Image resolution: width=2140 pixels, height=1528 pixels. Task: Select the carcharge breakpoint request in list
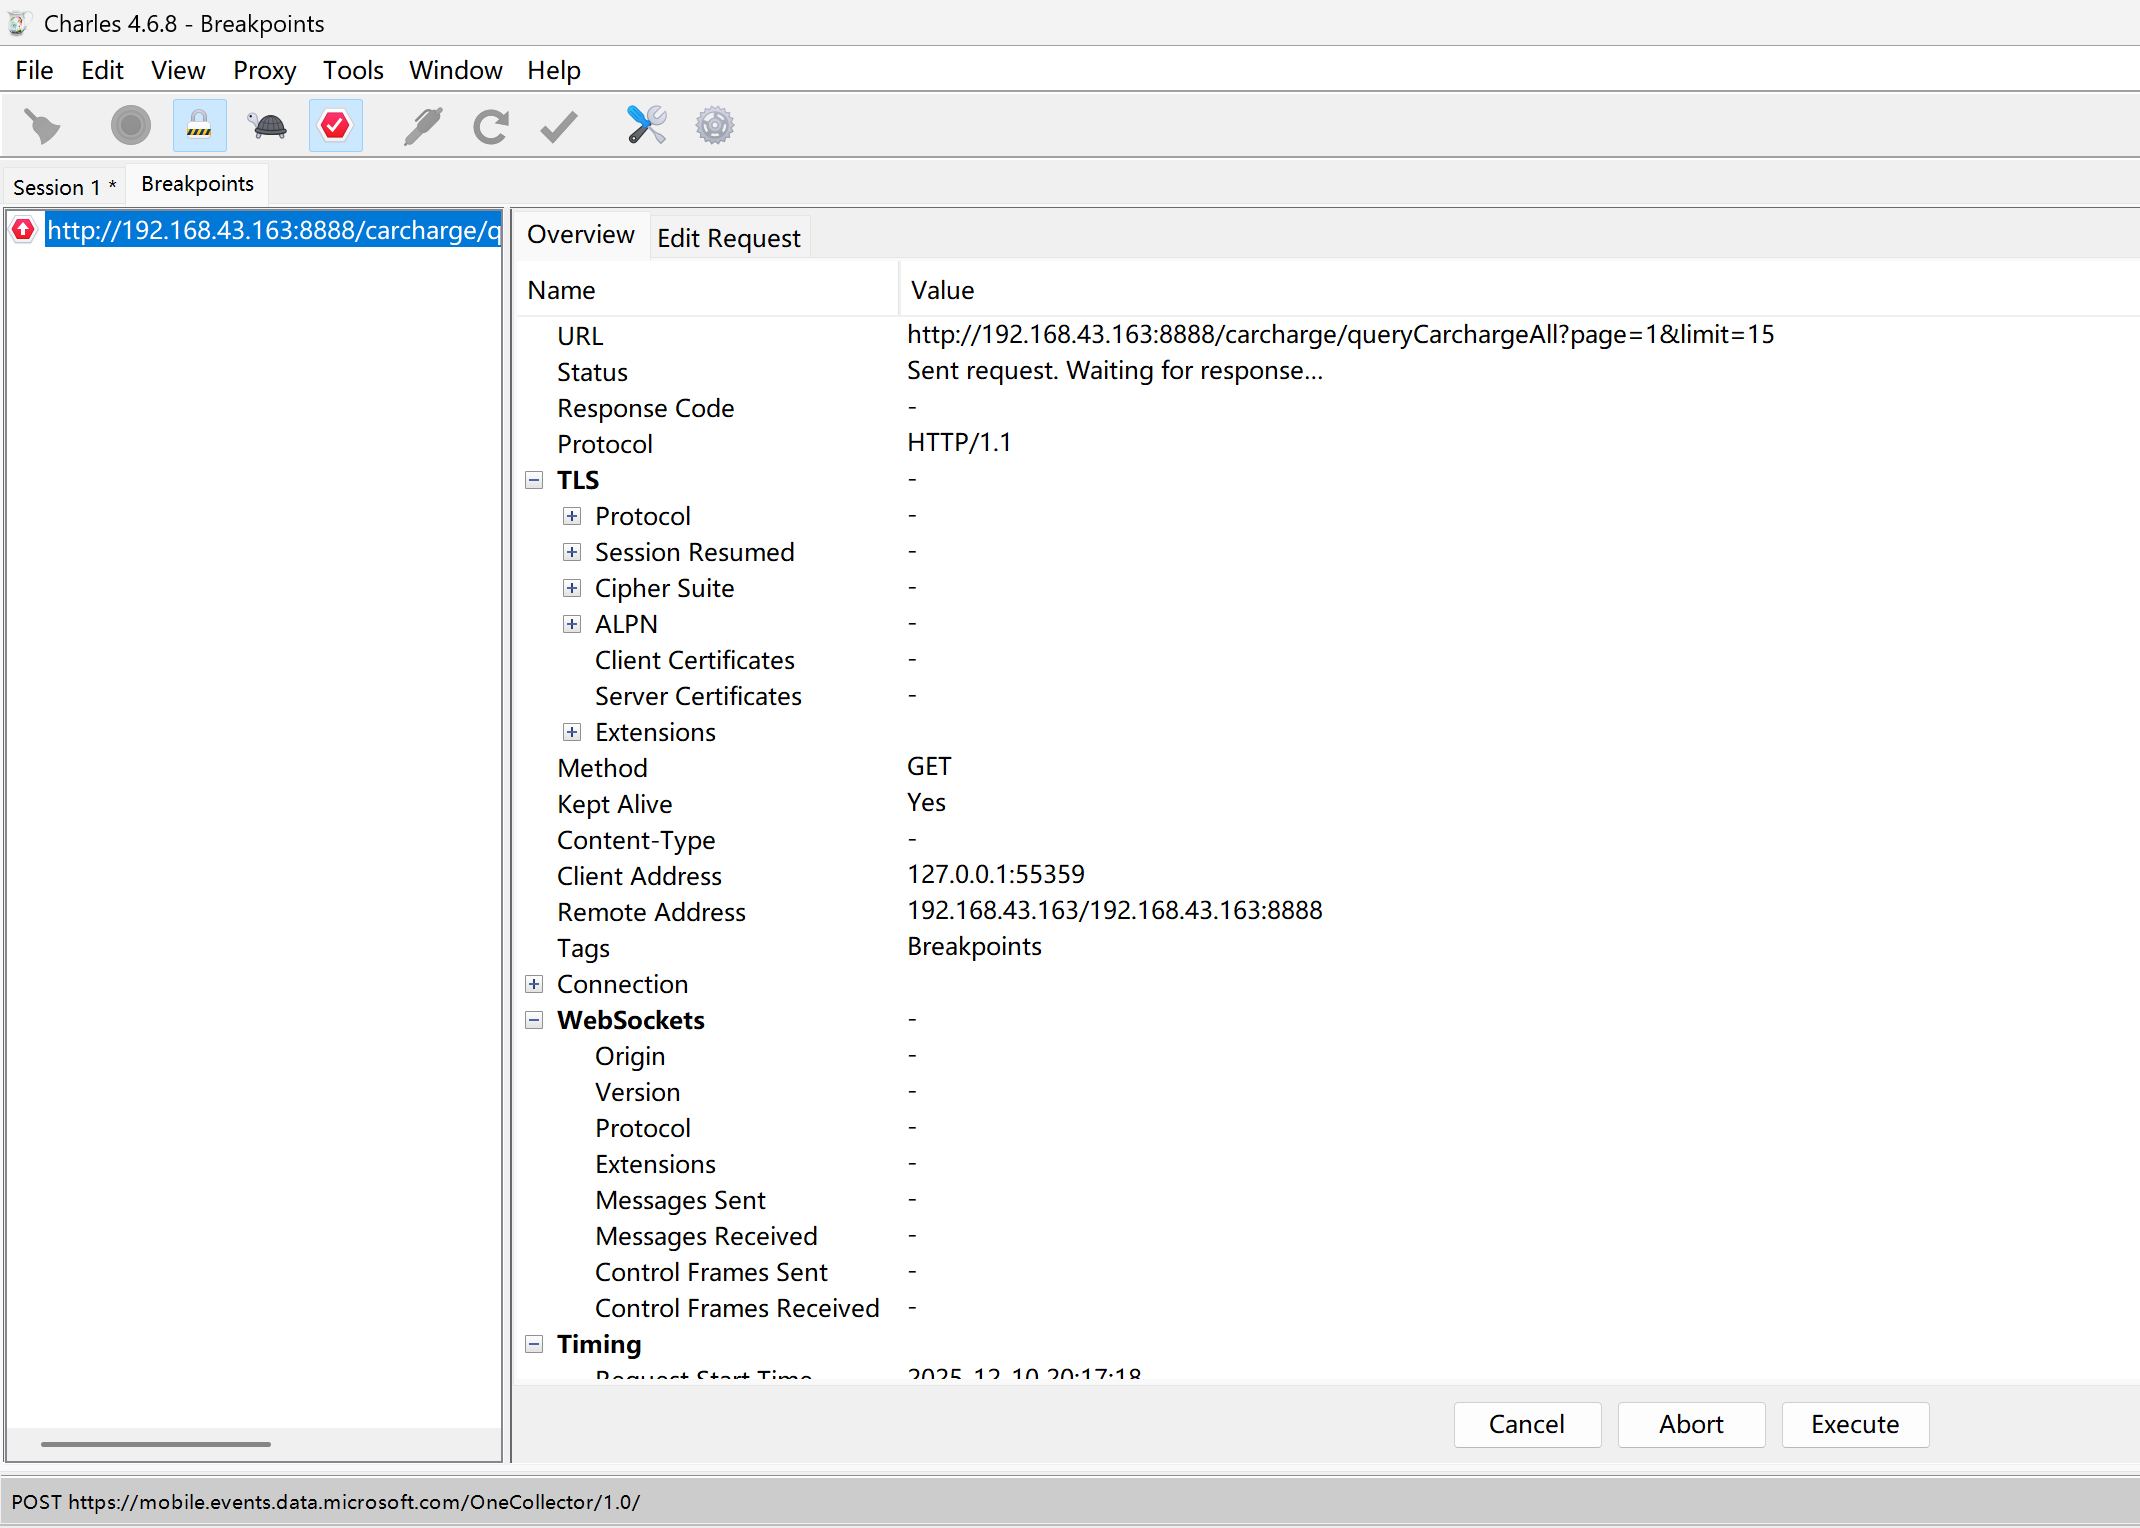coord(273,230)
